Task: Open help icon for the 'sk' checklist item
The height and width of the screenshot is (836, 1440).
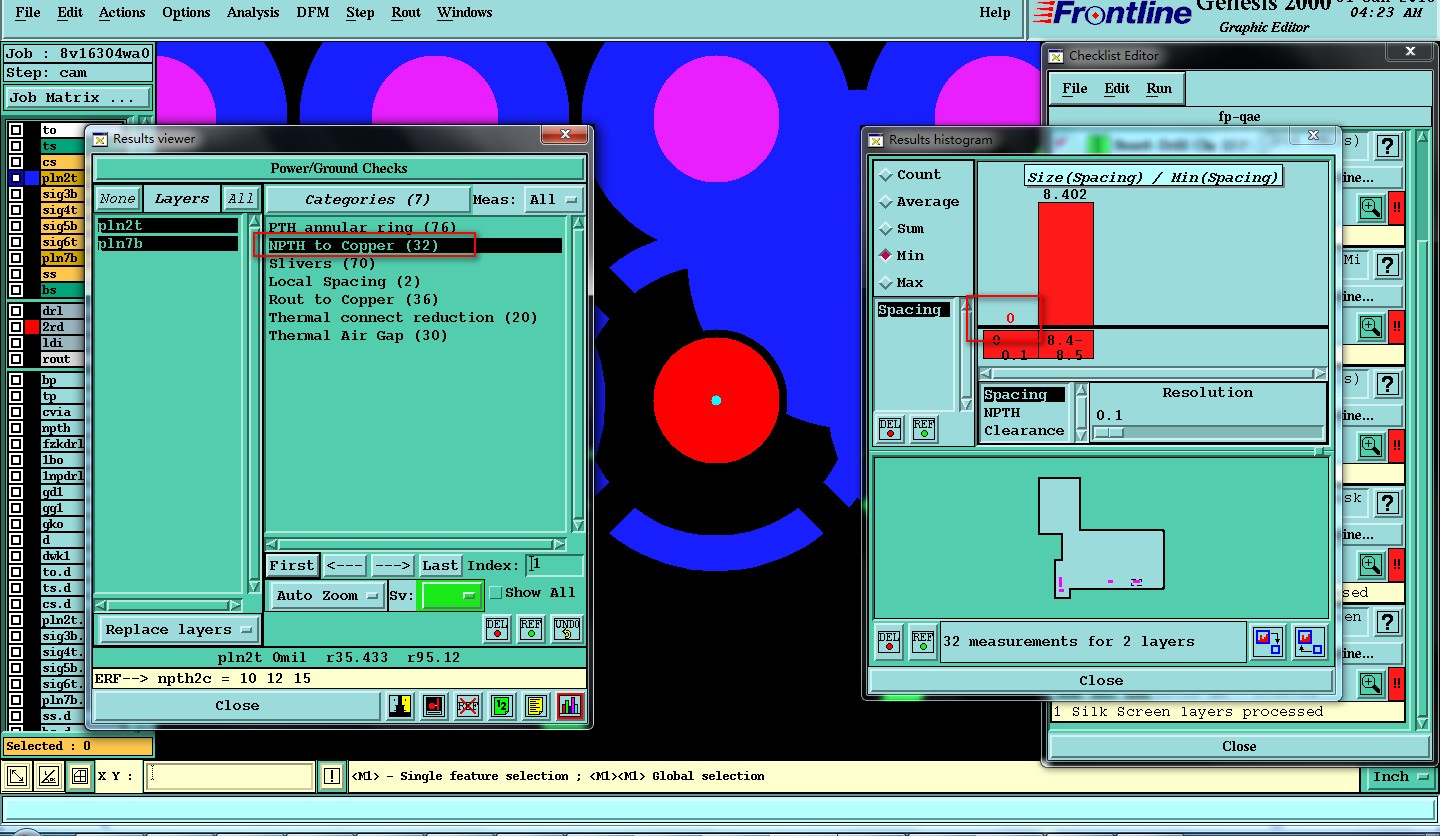Action: point(1387,502)
